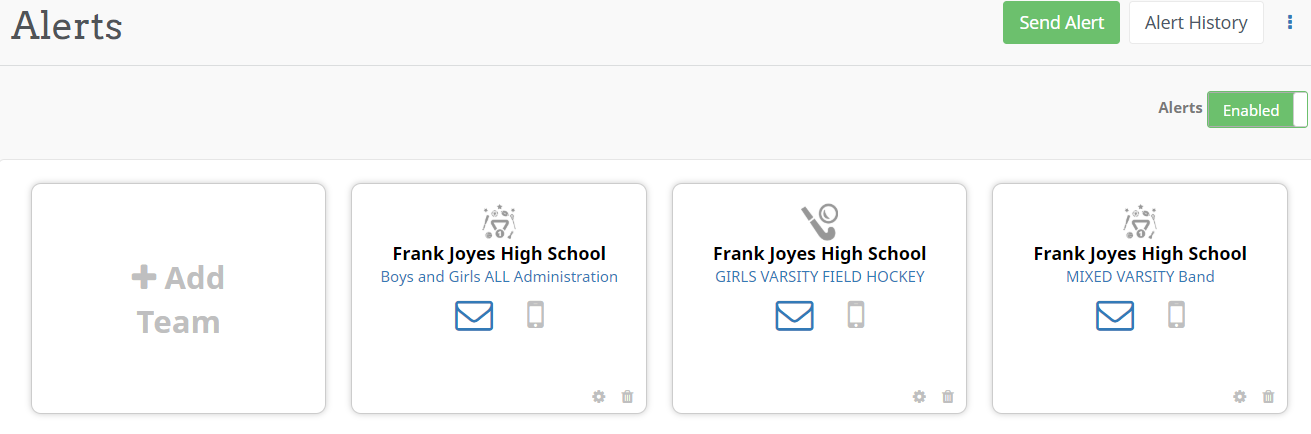The height and width of the screenshot is (434, 1311).
Task: Click mobile phone icon on Administration card
Action: [536, 315]
